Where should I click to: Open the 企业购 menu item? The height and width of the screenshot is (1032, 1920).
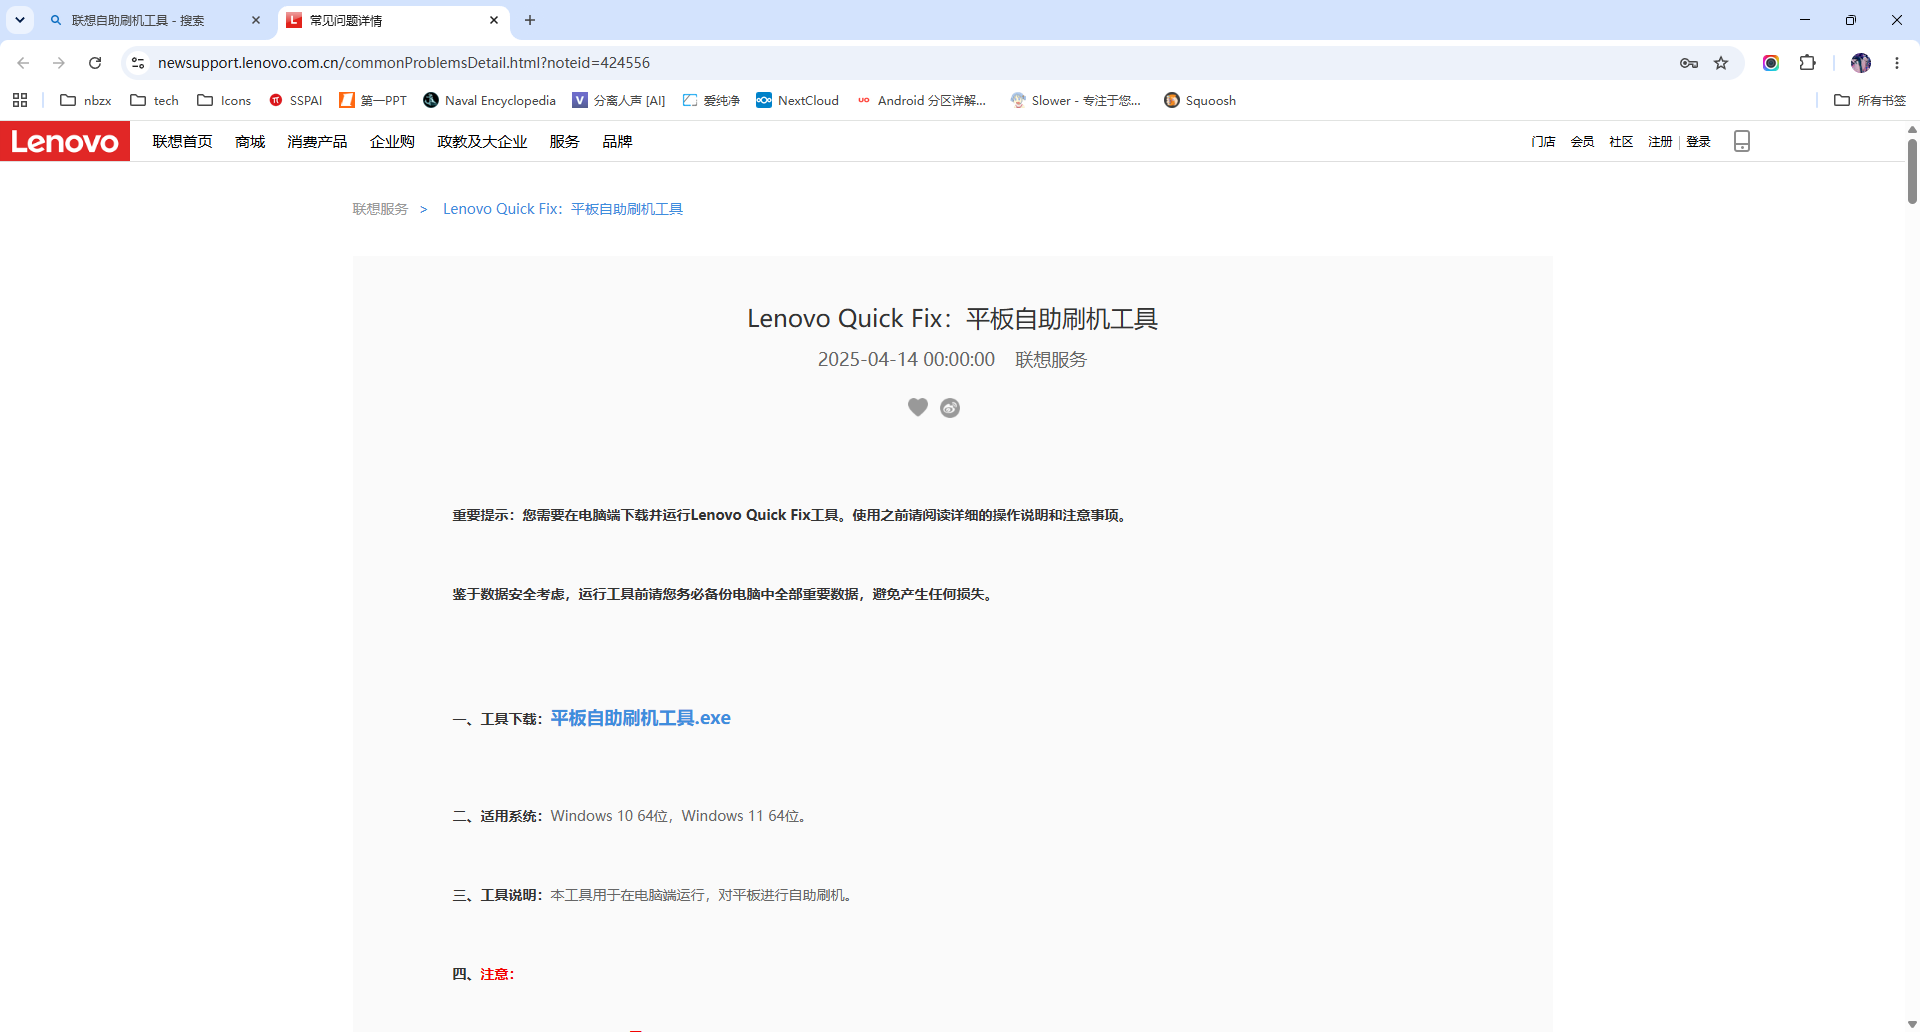392,141
